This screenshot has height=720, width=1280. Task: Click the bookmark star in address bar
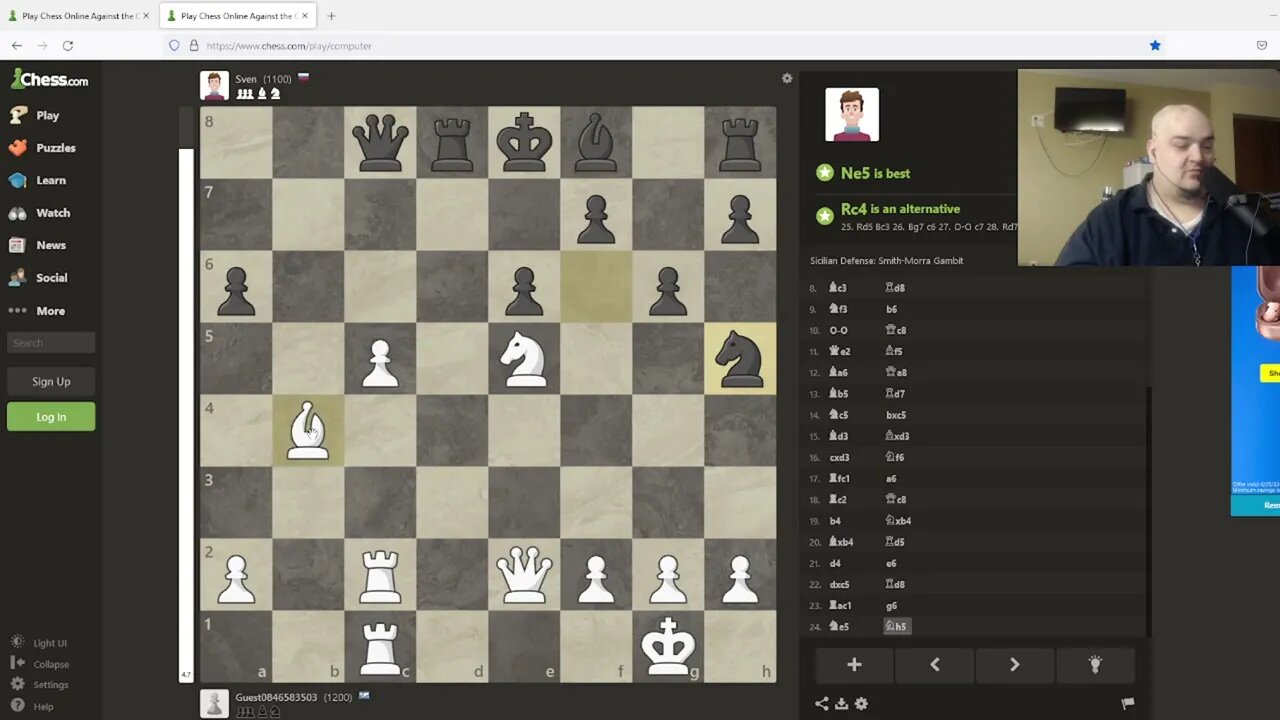pos(1155,45)
